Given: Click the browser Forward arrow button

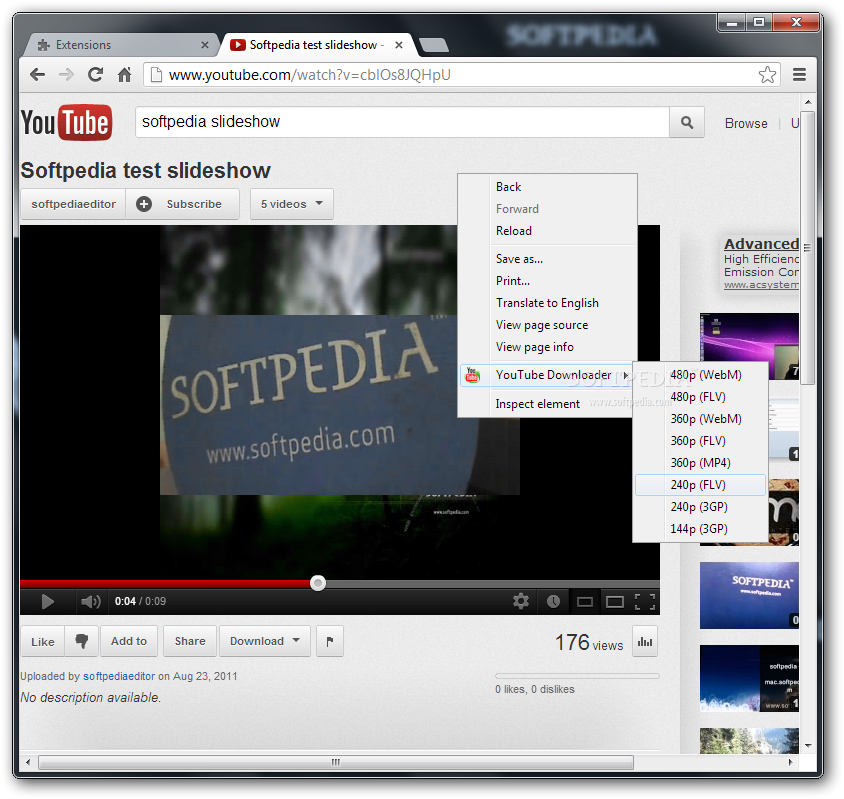Looking at the screenshot, I should [66, 74].
